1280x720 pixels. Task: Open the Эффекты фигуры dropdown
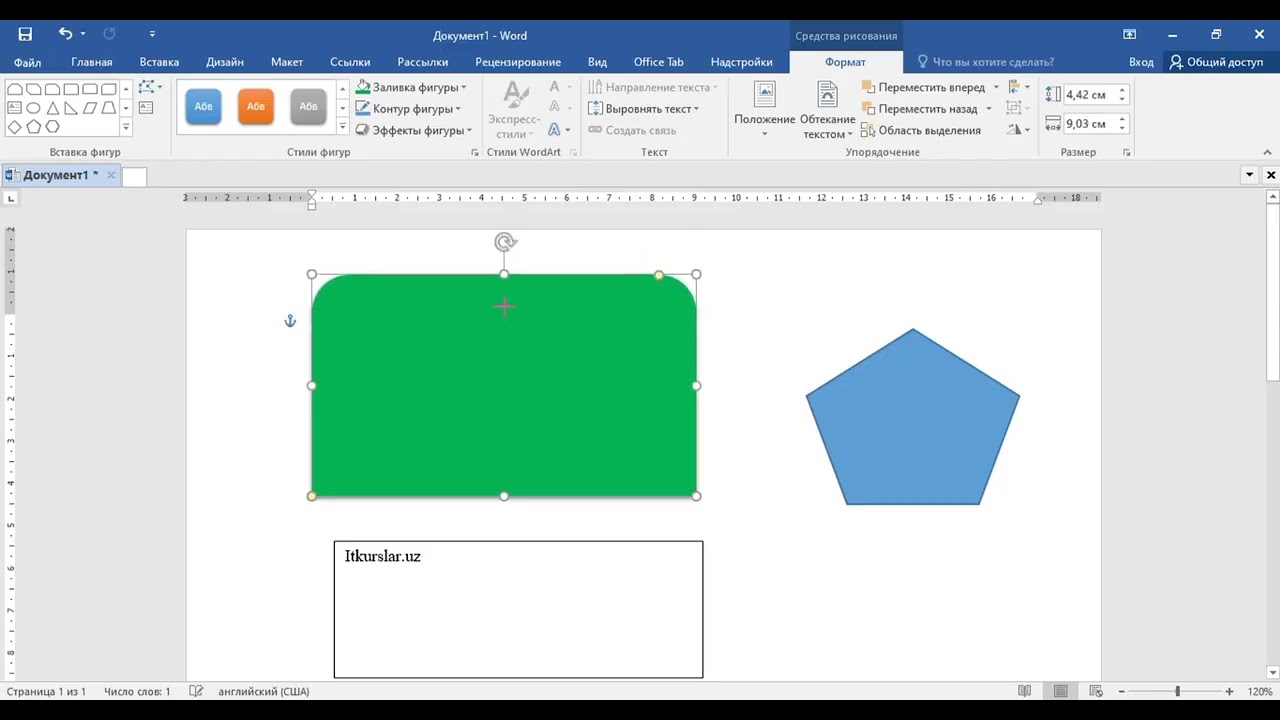click(x=414, y=130)
